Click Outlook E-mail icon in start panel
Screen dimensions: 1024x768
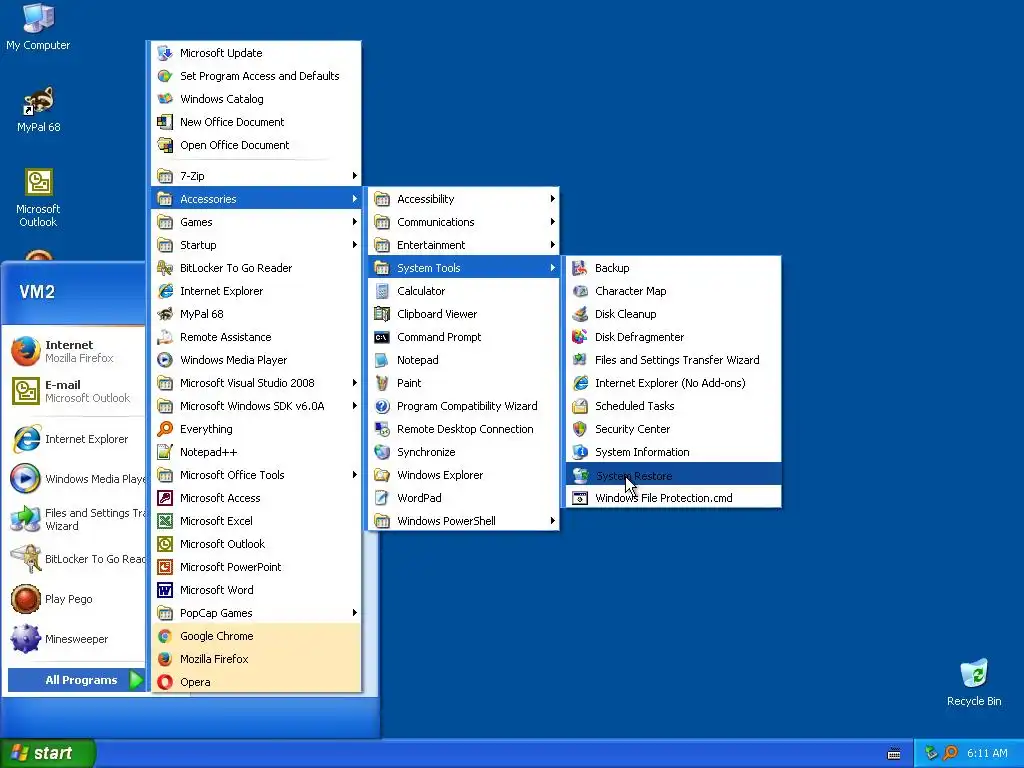25,391
